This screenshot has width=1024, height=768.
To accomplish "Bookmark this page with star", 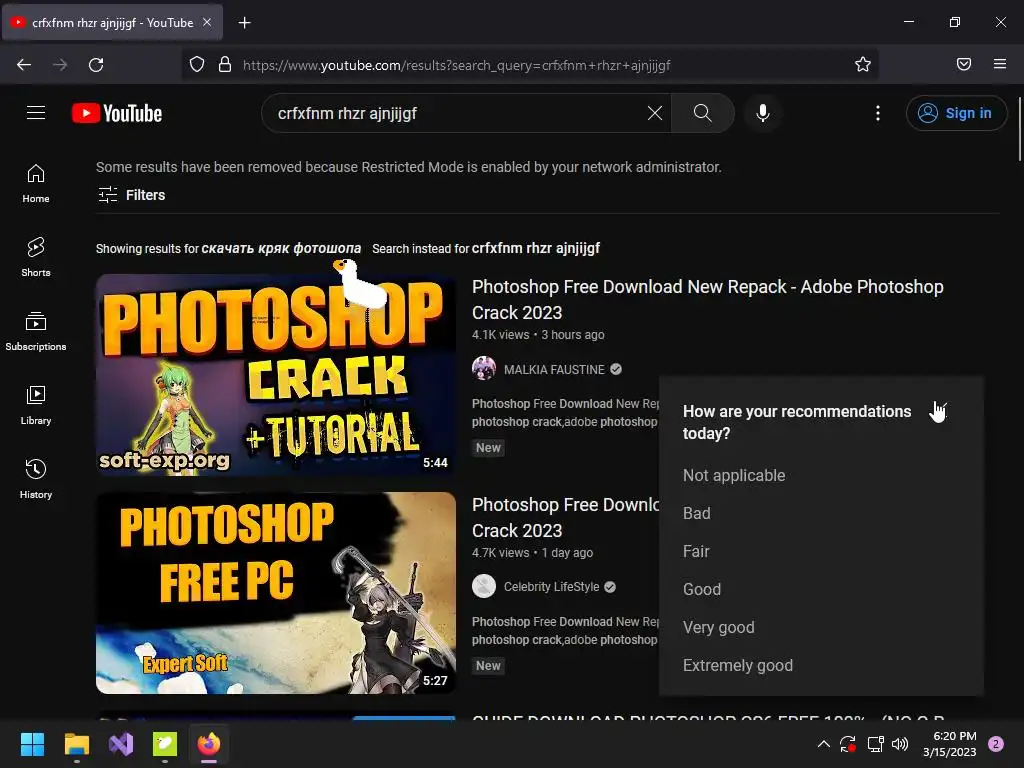I will tap(863, 65).
